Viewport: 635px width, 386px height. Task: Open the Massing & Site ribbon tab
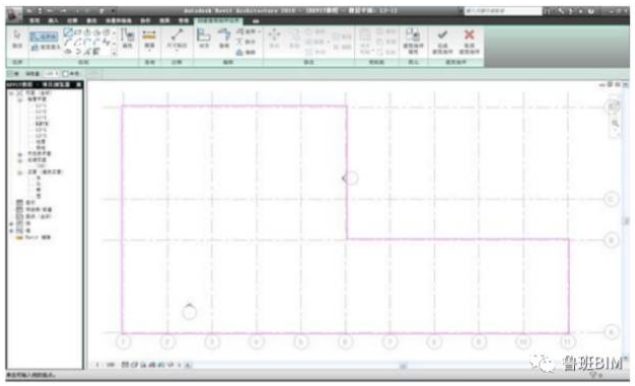pyautogui.click(x=119, y=21)
